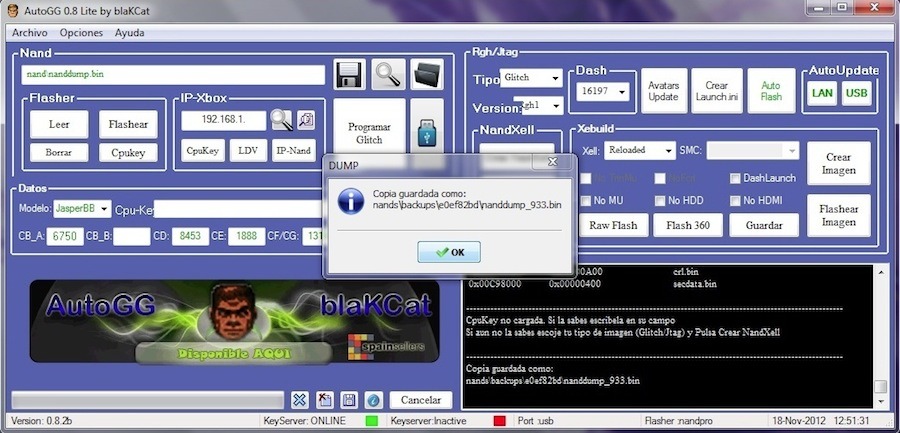Enable the No MU checkbox

(x=585, y=201)
